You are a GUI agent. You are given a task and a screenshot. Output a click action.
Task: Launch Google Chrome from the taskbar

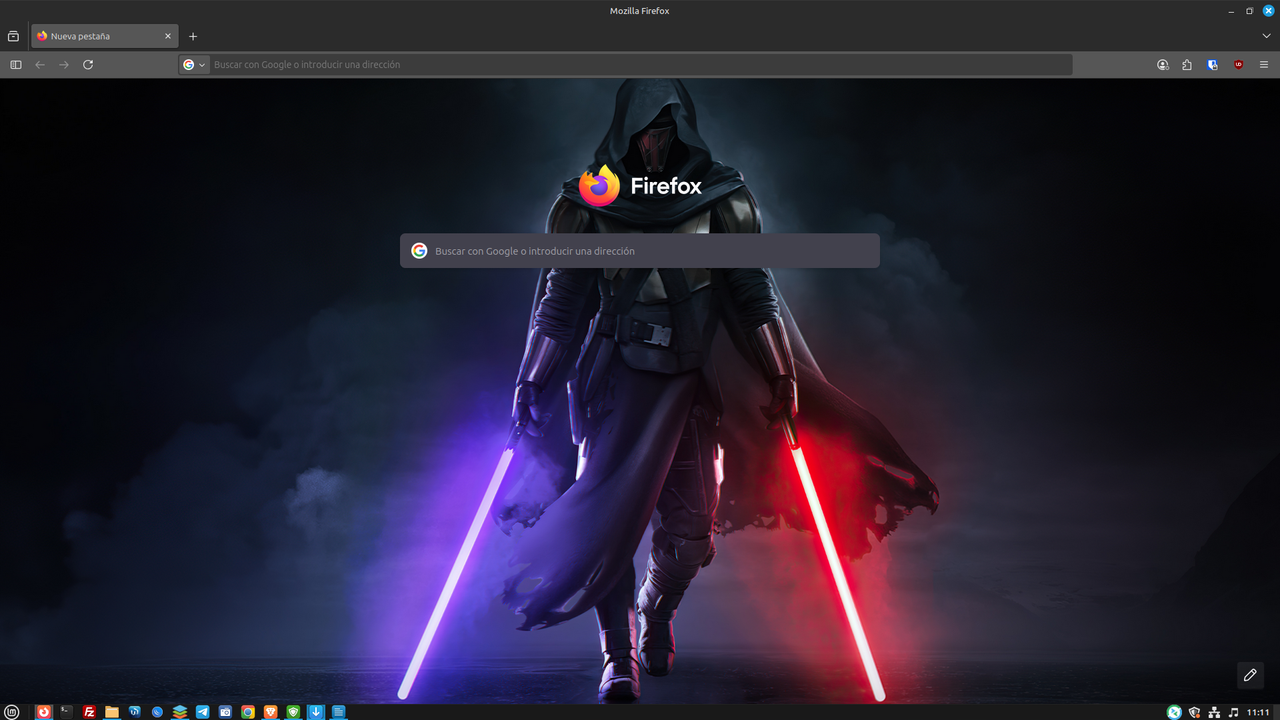click(248, 712)
